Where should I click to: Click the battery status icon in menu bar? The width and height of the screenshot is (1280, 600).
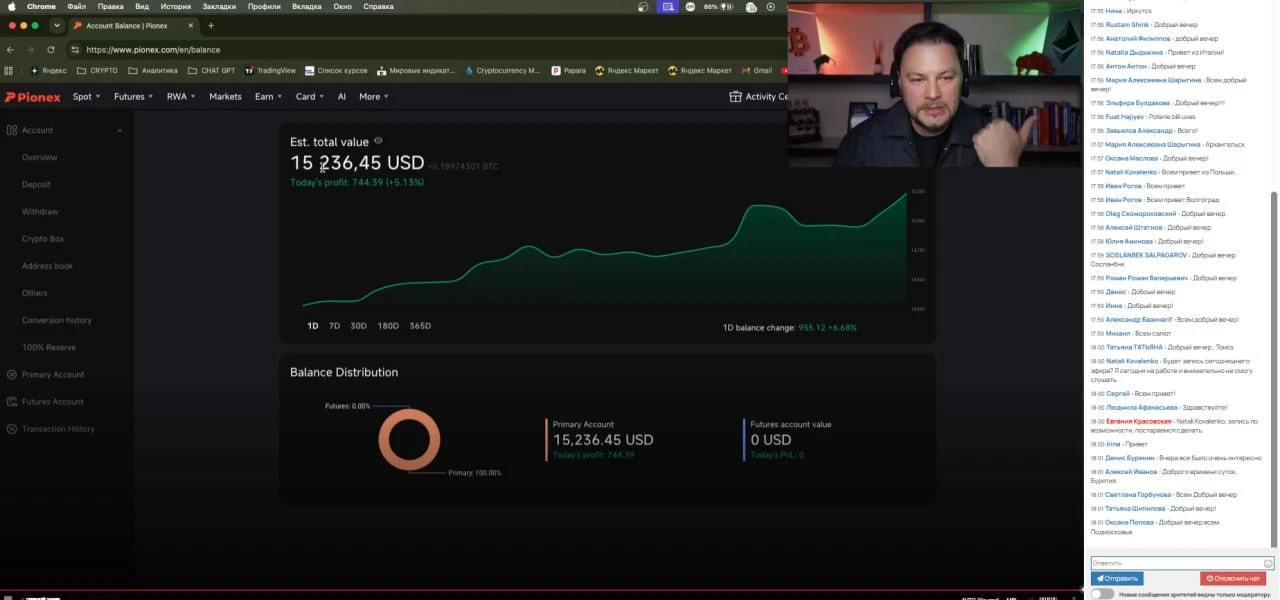(x=729, y=6)
